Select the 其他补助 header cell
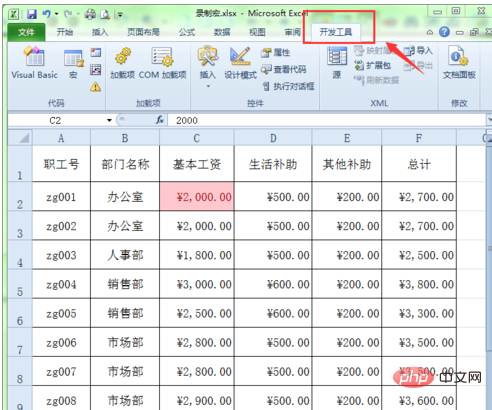The height and width of the screenshot is (410, 492). (x=347, y=164)
